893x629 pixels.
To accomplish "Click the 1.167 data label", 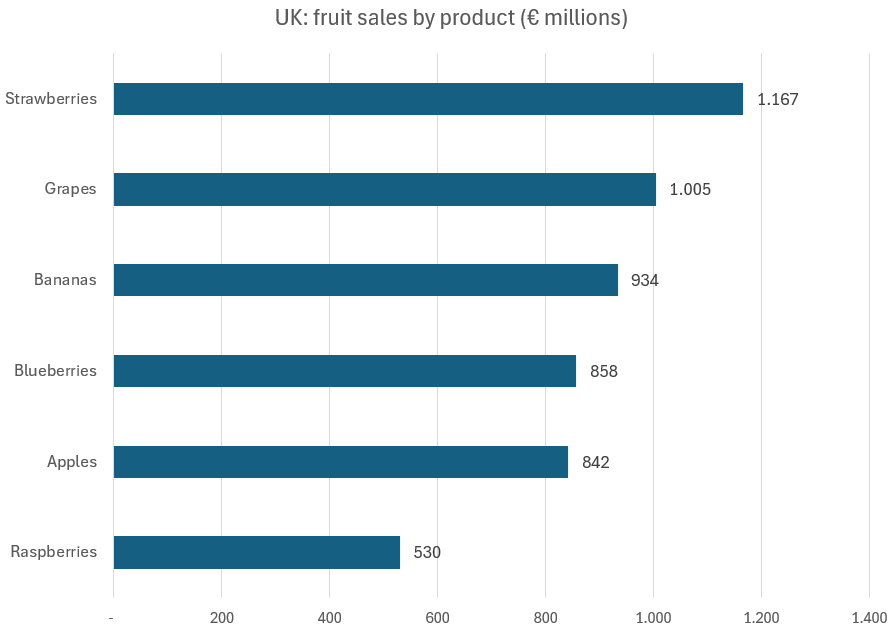I will 778,100.
